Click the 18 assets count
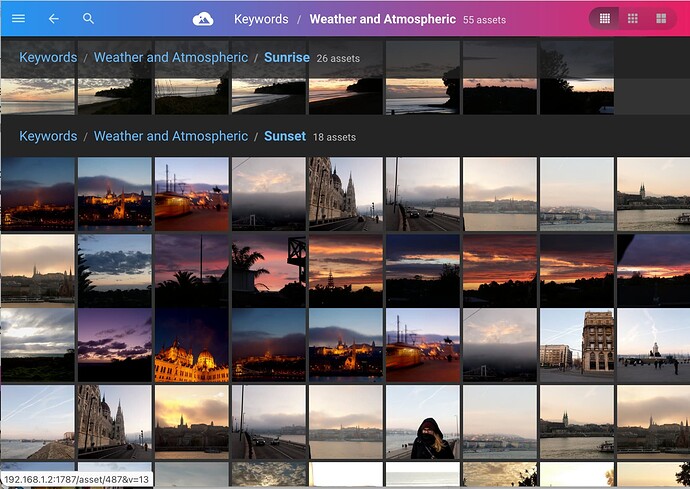The width and height of the screenshot is (690, 489). click(x=334, y=137)
